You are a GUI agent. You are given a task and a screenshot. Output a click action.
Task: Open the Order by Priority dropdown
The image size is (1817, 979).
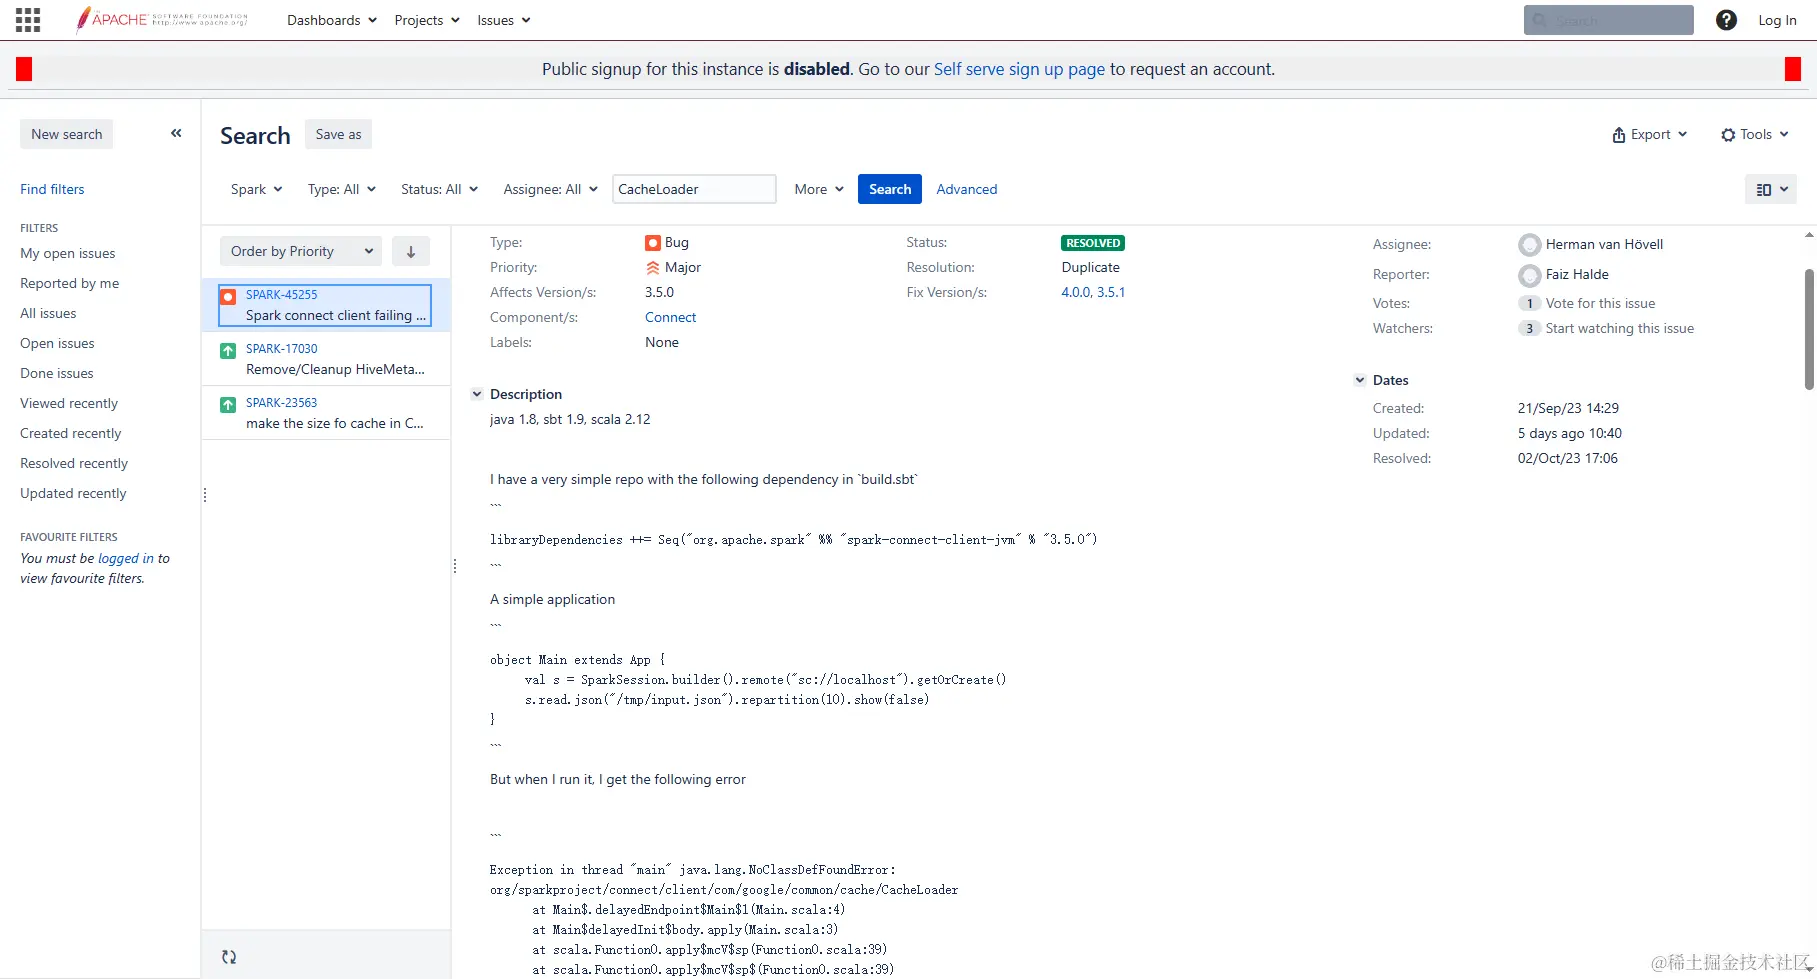pos(302,252)
